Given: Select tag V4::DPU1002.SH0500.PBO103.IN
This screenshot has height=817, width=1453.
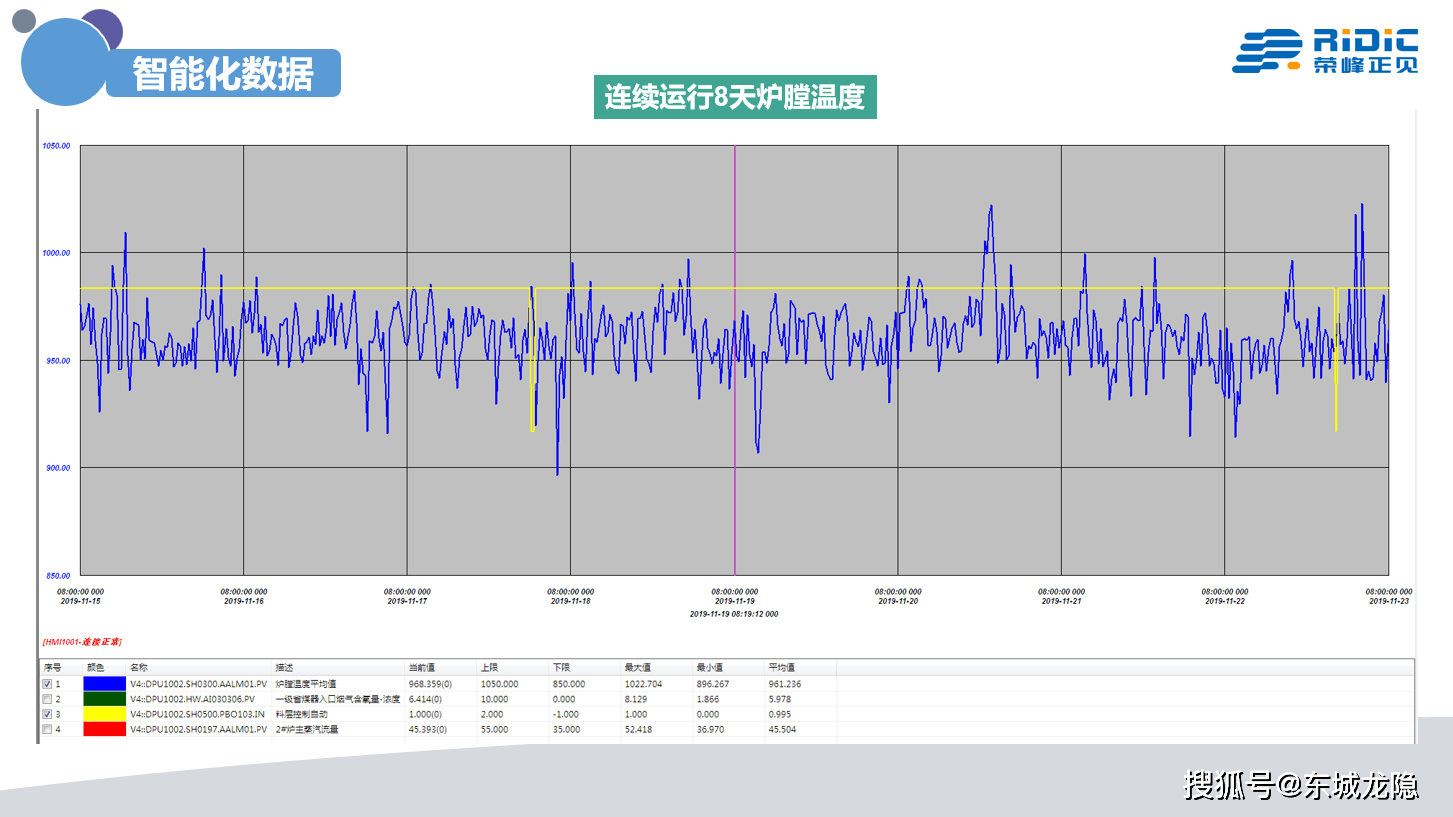Looking at the screenshot, I should [x=197, y=714].
